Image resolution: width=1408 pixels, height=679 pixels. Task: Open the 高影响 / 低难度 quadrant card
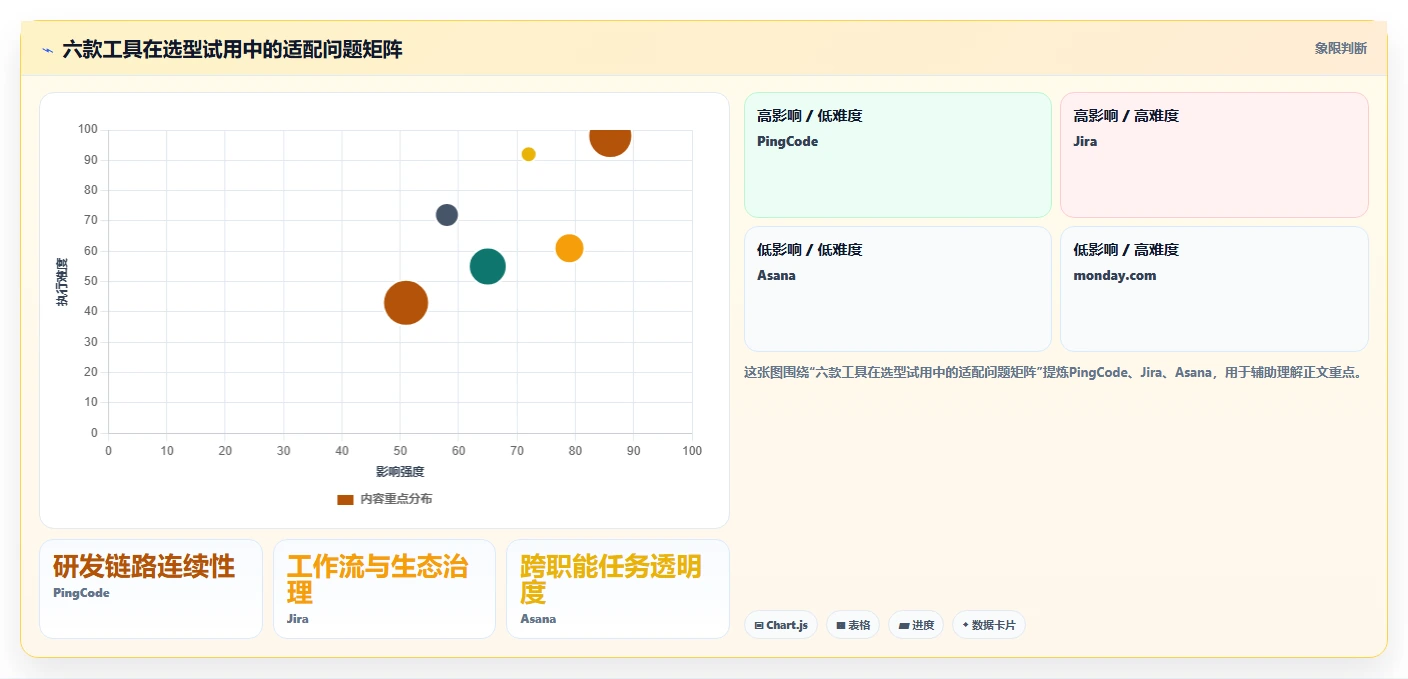pos(897,155)
